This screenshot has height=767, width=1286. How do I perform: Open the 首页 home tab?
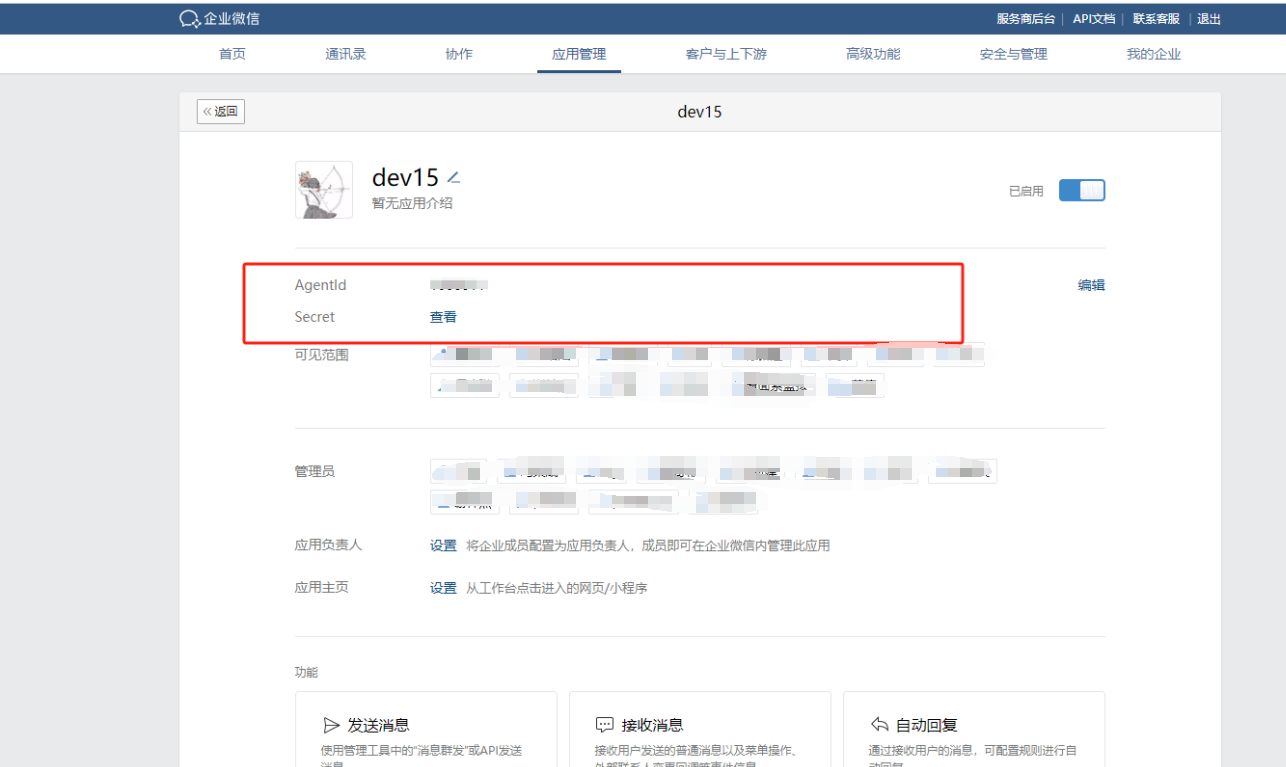click(x=232, y=54)
